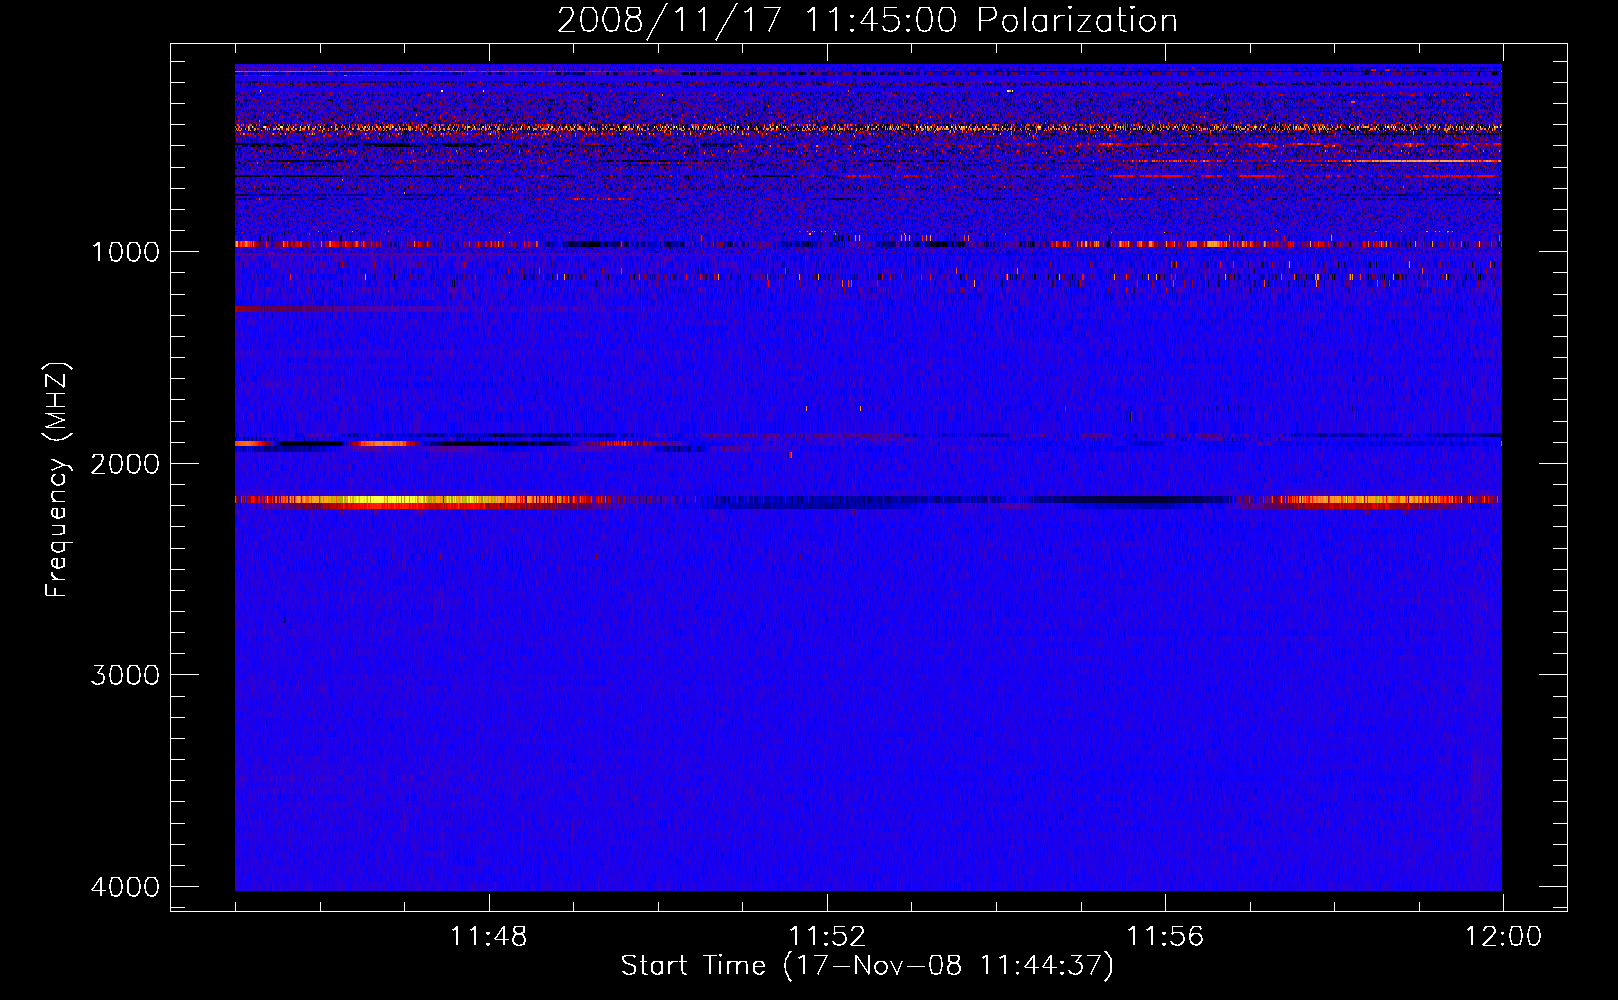The image size is (1618, 1000).
Task: Click the 1000 frequency tick label
Action: [125, 252]
